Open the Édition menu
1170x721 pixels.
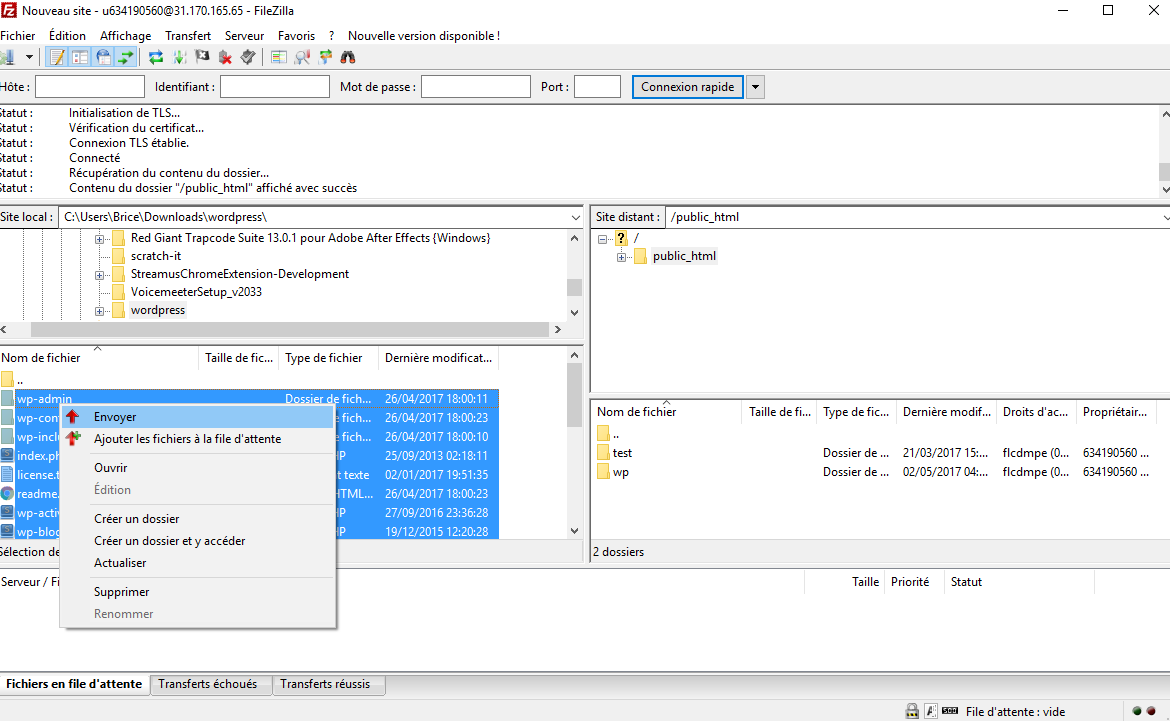pyautogui.click(x=67, y=36)
